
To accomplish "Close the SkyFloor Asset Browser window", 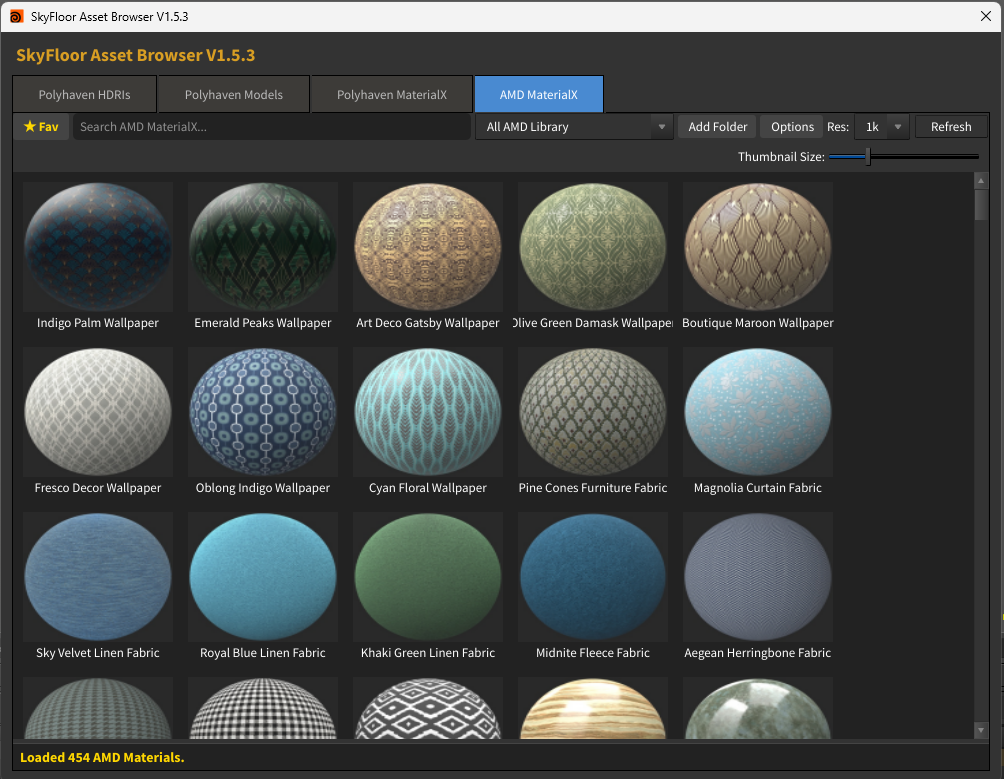I will 986,17.
